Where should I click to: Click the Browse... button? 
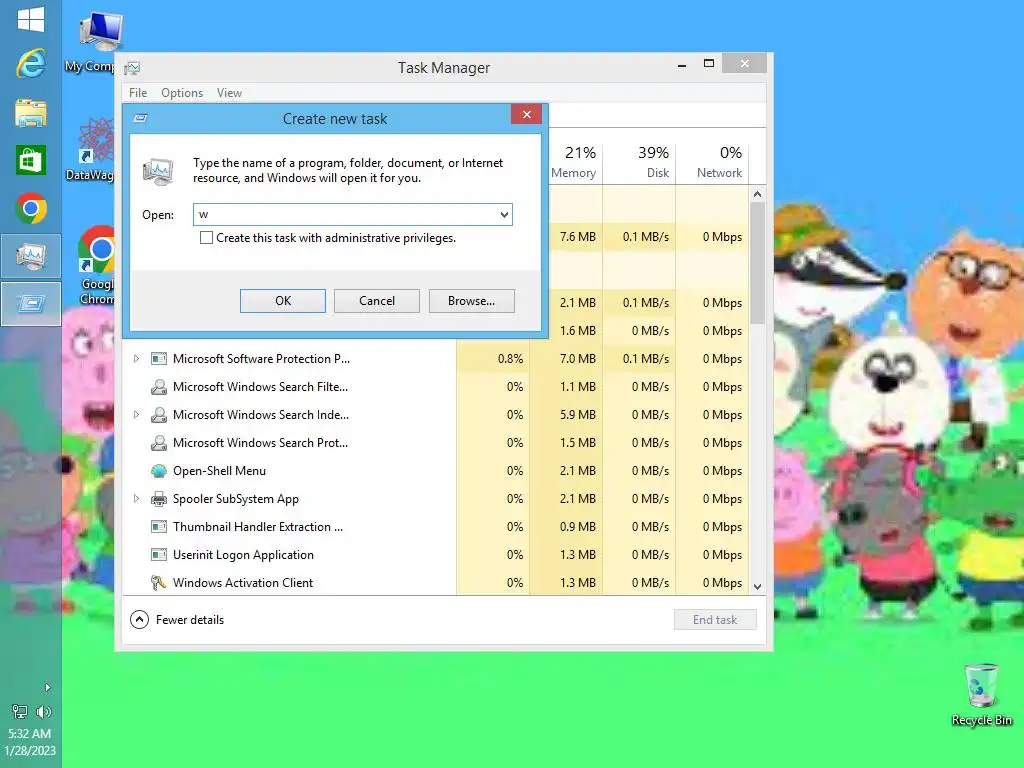pyautogui.click(x=472, y=301)
